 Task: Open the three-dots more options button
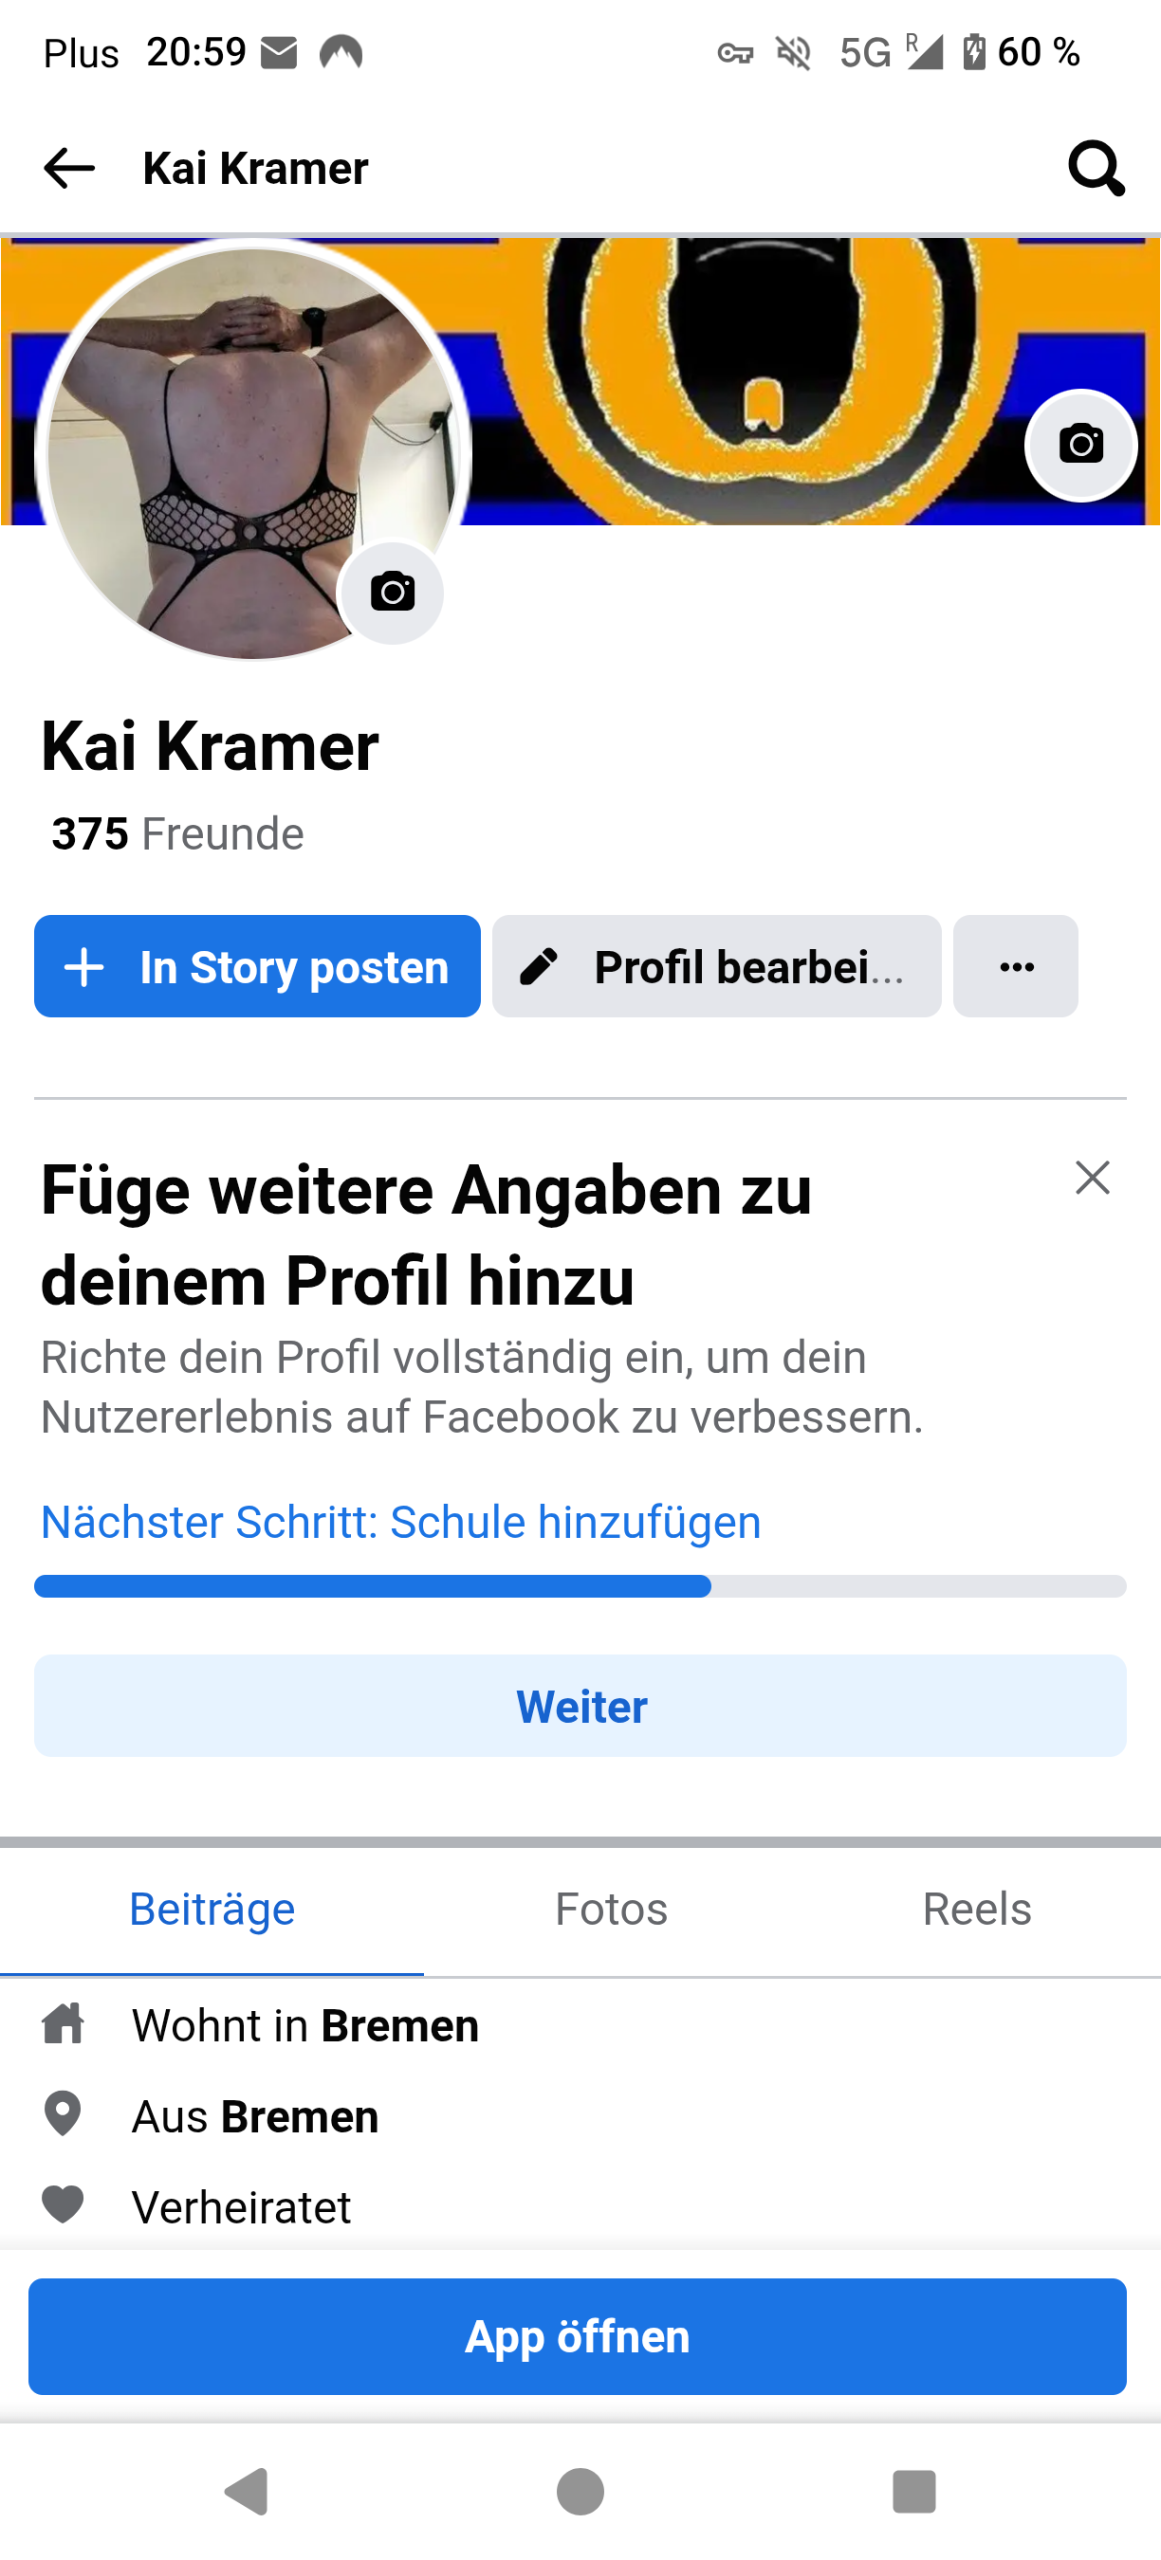pyautogui.click(x=1015, y=965)
